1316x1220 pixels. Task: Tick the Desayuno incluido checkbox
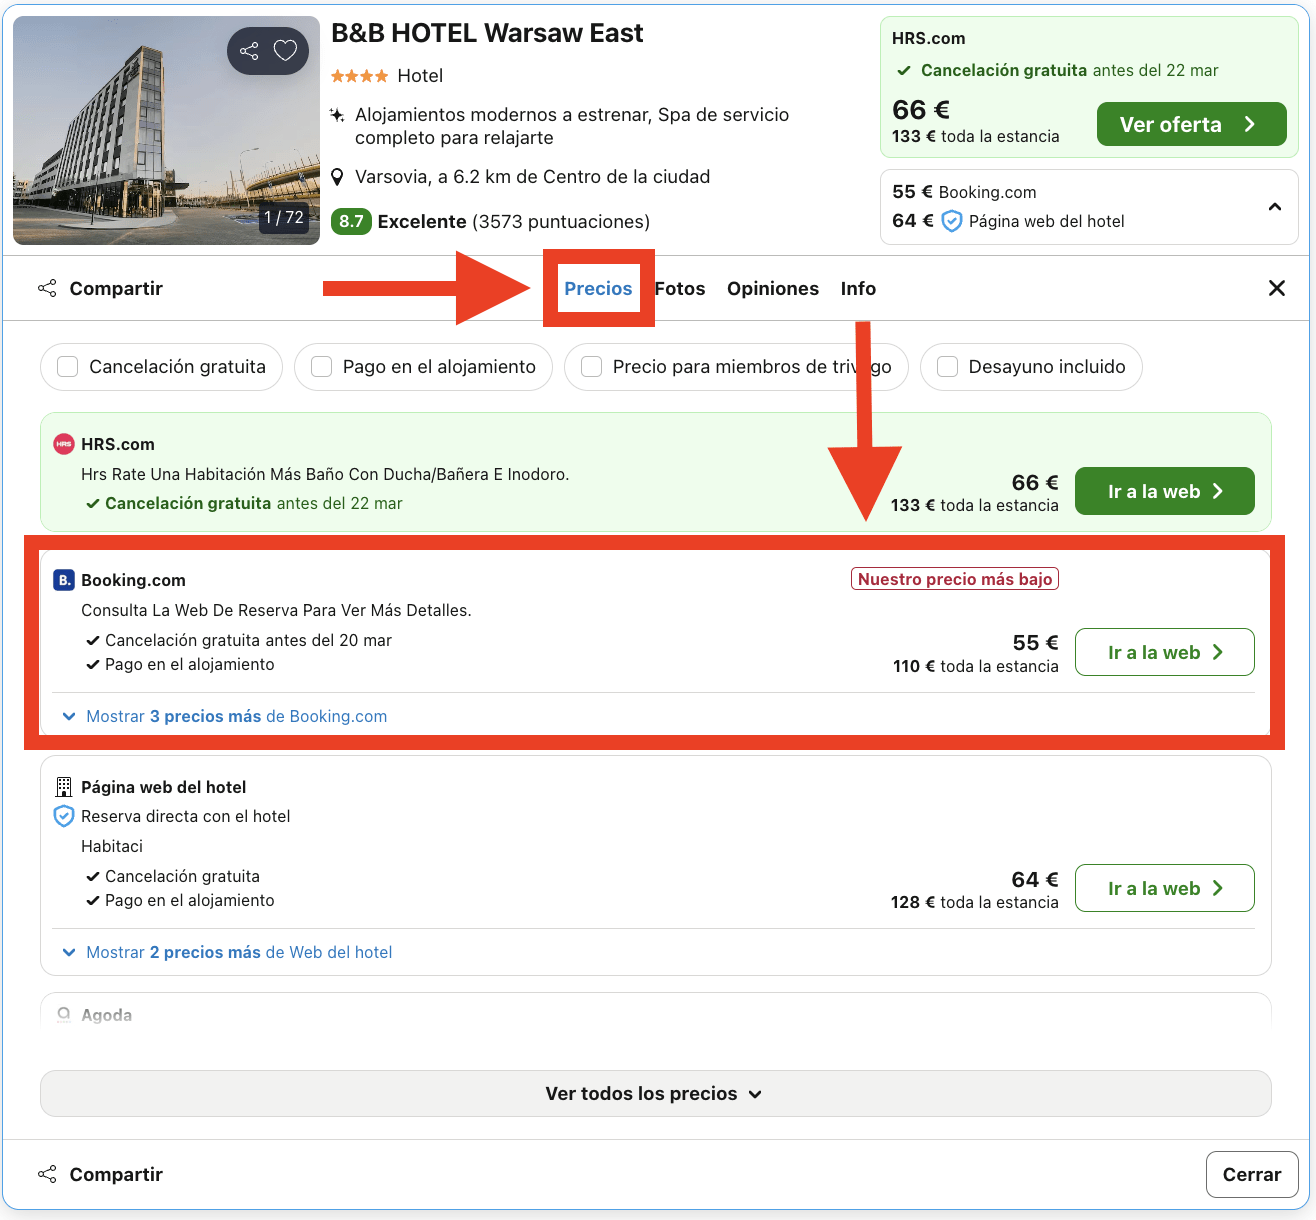(947, 367)
